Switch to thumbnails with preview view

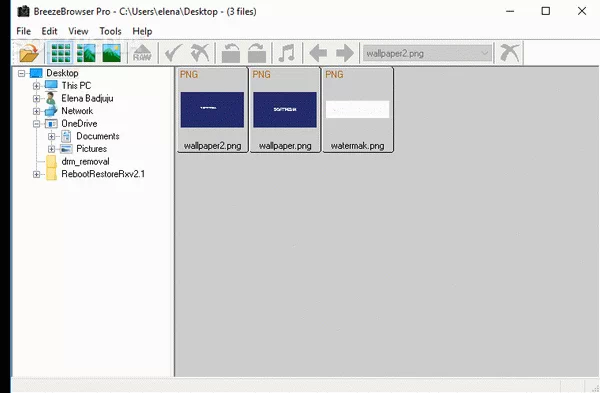click(x=86, y=53)
